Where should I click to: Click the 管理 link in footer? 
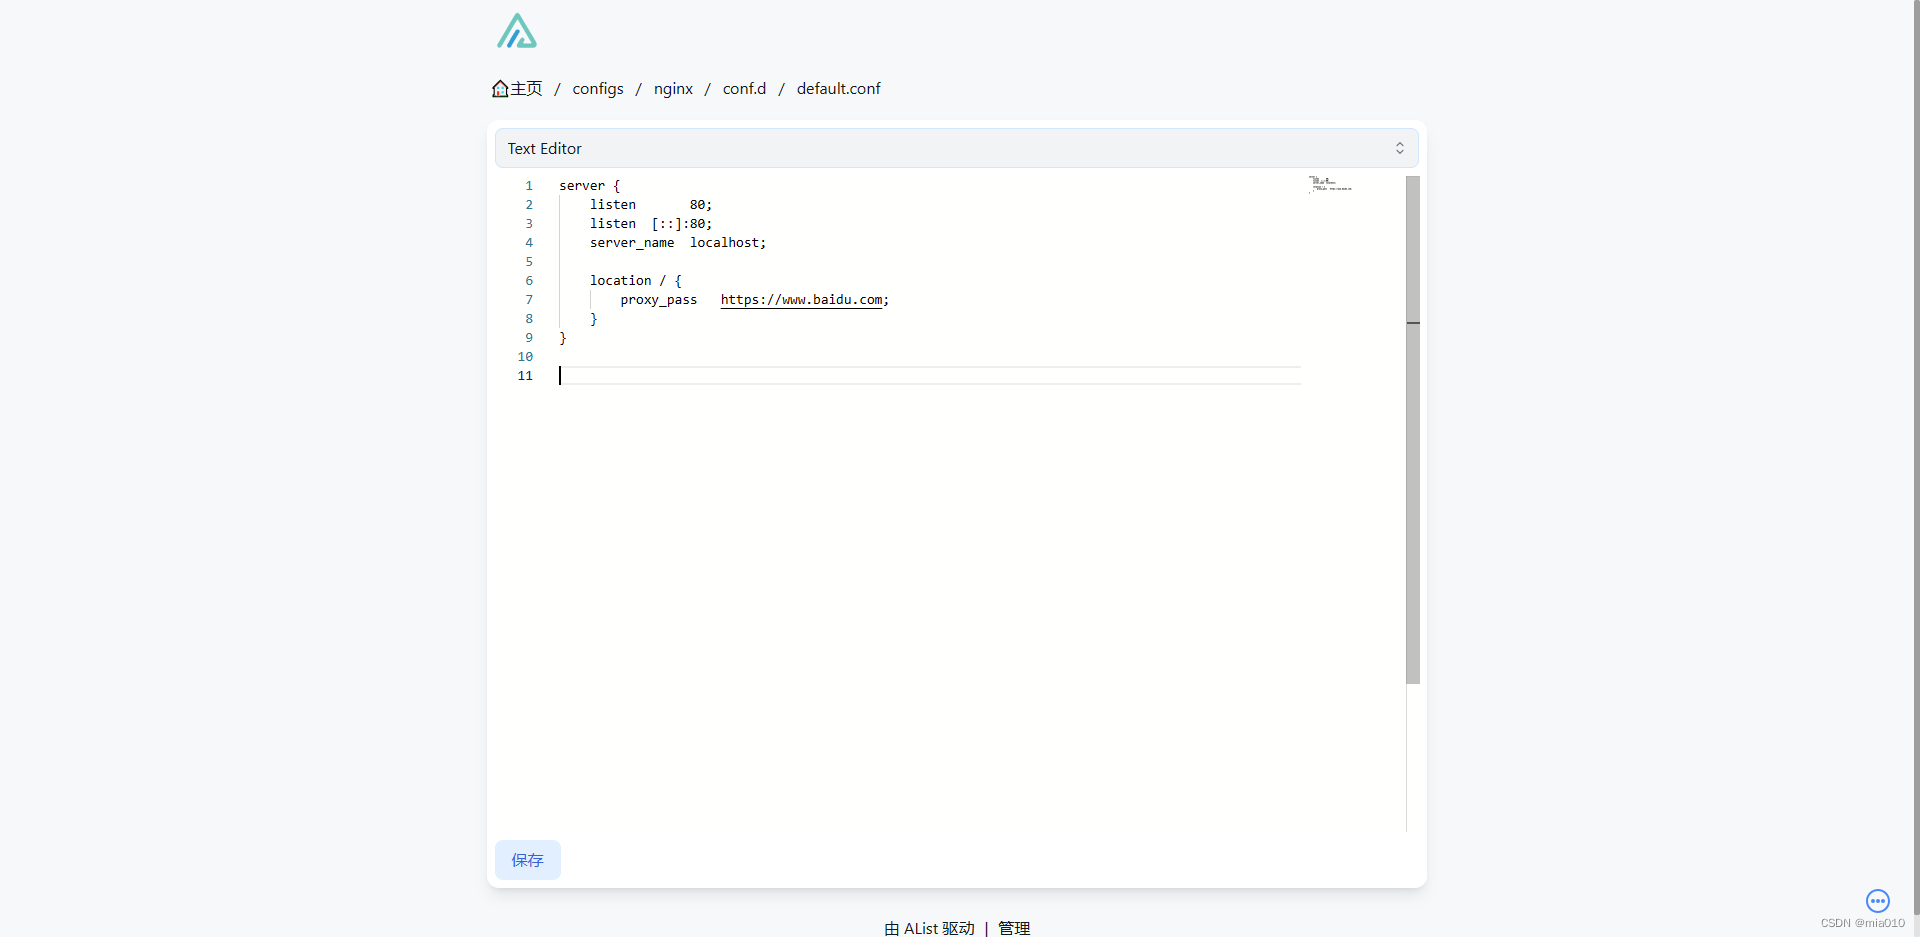(x=1014, y=928)
